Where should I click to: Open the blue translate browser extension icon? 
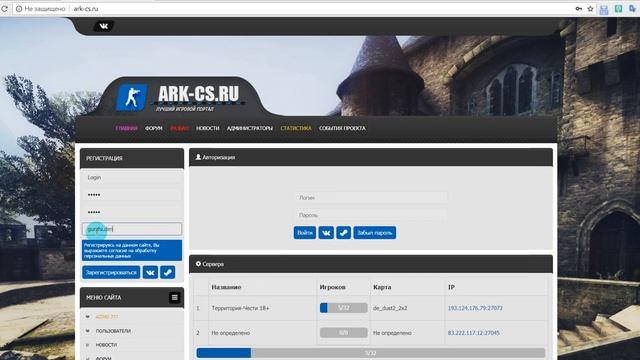pos(632,9)
